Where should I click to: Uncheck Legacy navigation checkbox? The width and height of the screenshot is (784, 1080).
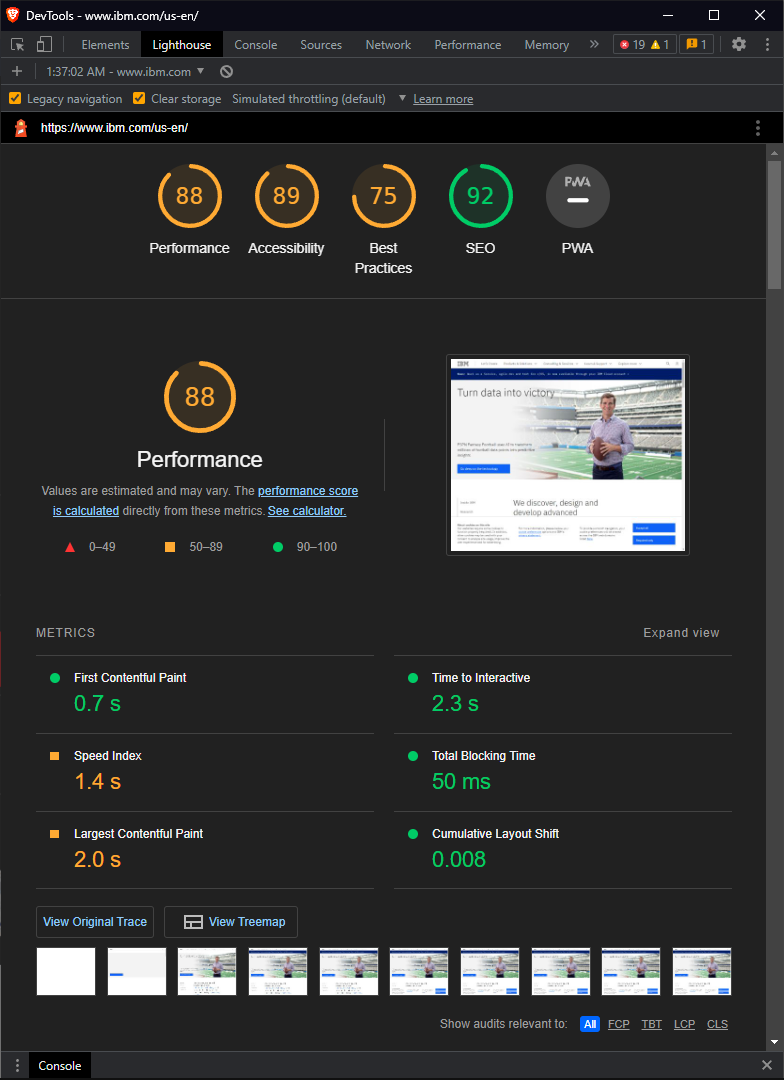point(14,98)
